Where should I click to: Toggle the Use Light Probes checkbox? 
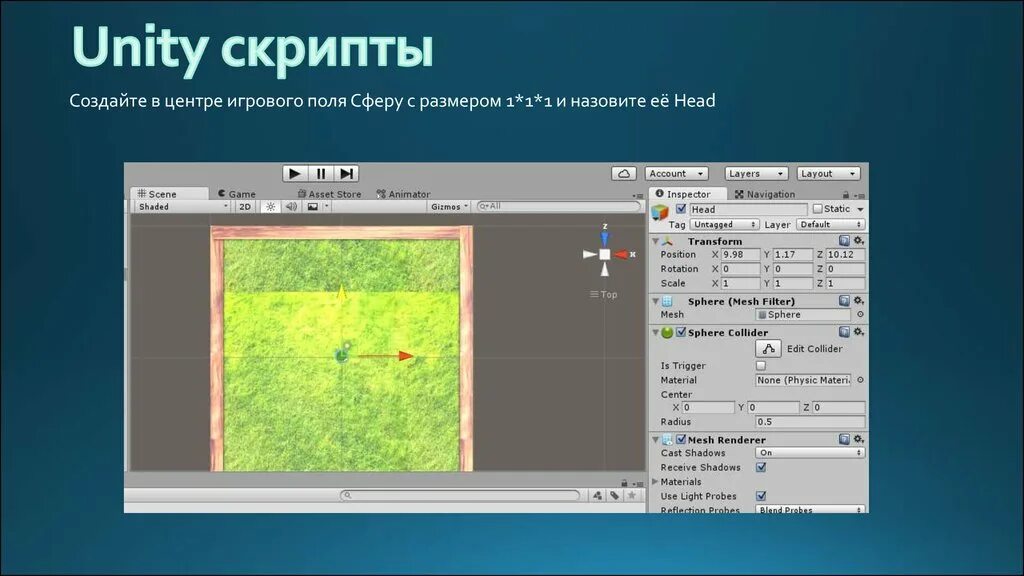(x=761, y=496)
